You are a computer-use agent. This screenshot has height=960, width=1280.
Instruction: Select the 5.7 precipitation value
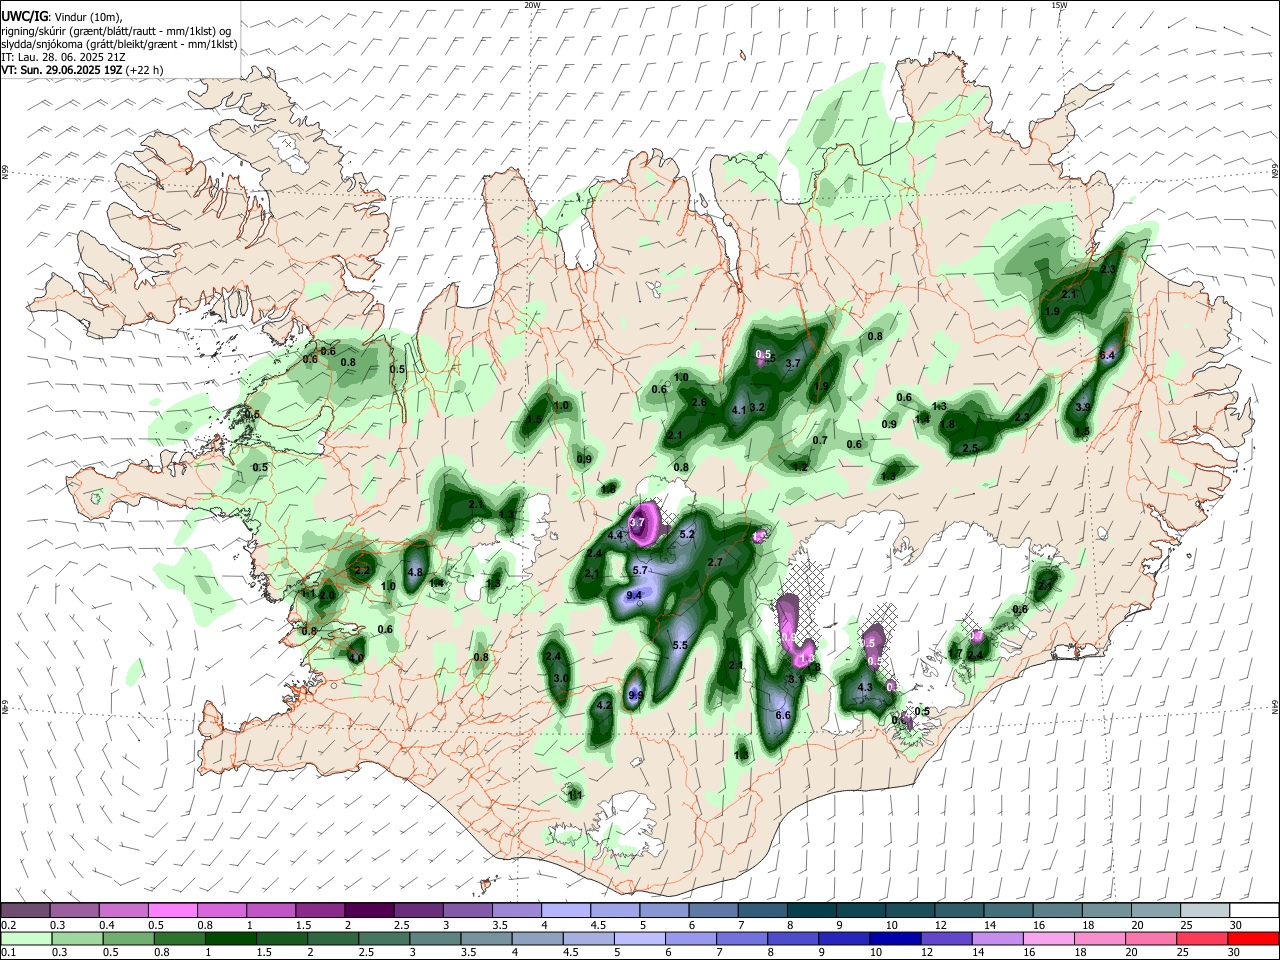641,570
